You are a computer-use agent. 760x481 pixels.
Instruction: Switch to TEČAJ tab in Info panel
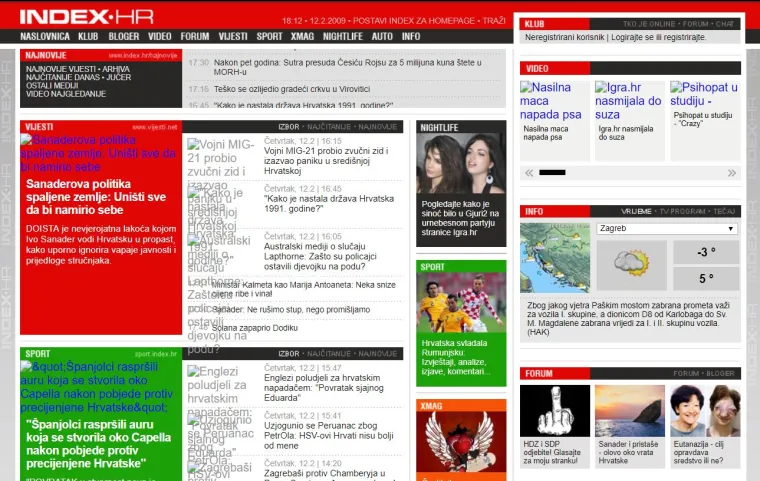pyautogui.click(x=724, y=211)
